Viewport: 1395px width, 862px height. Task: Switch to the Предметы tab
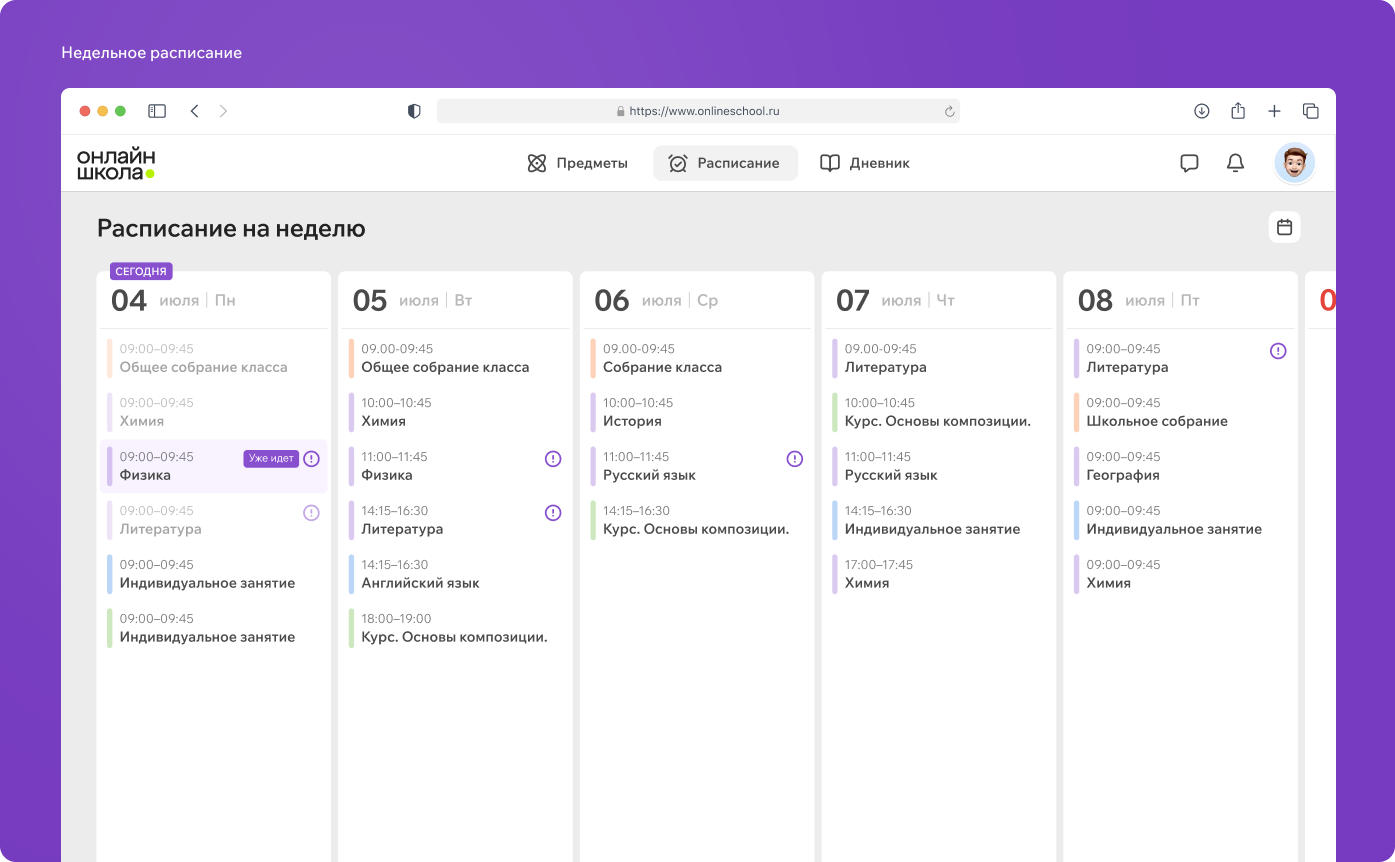coord(577,163)
